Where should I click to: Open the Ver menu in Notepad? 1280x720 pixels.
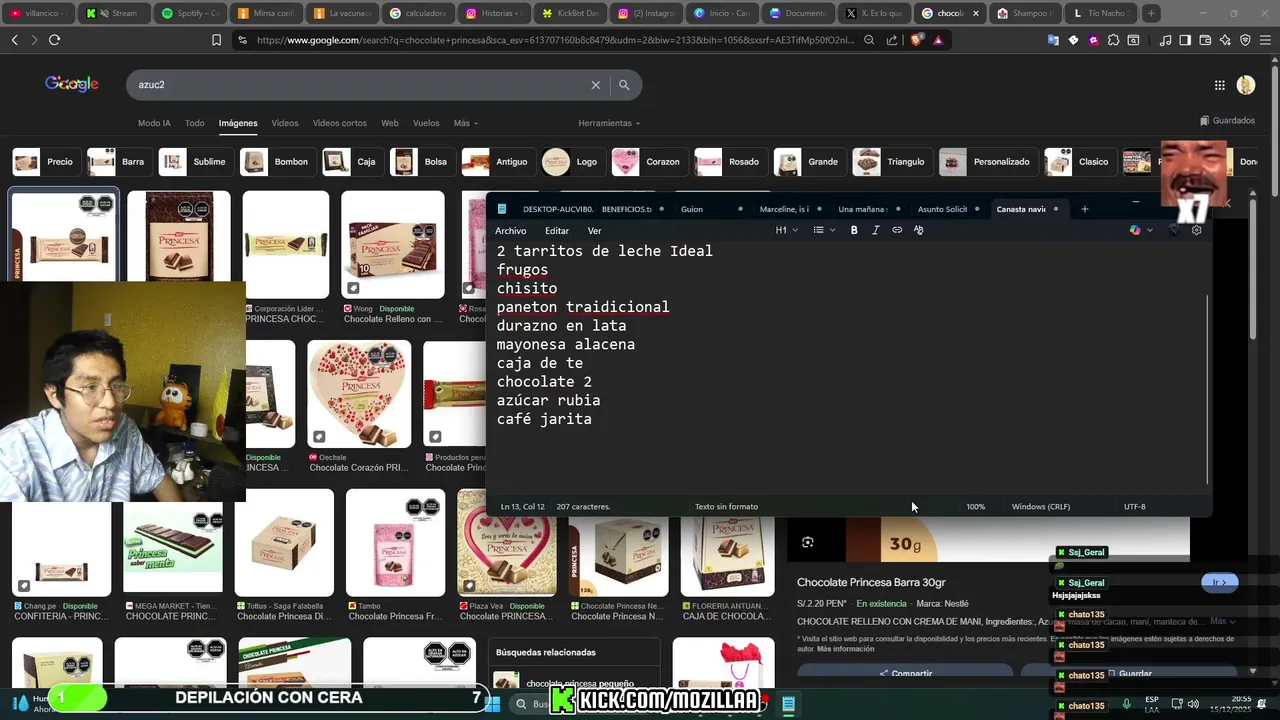[x=594, y=231]
